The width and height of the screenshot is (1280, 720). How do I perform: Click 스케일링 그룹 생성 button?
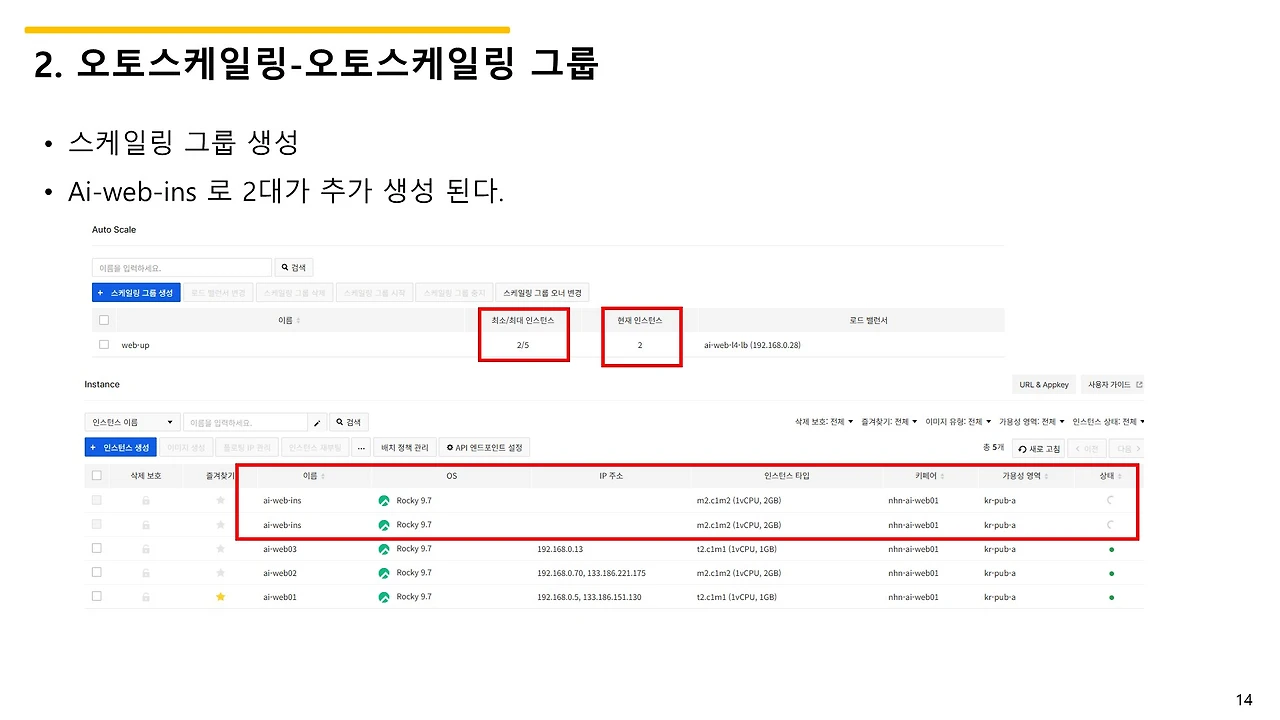136,293
